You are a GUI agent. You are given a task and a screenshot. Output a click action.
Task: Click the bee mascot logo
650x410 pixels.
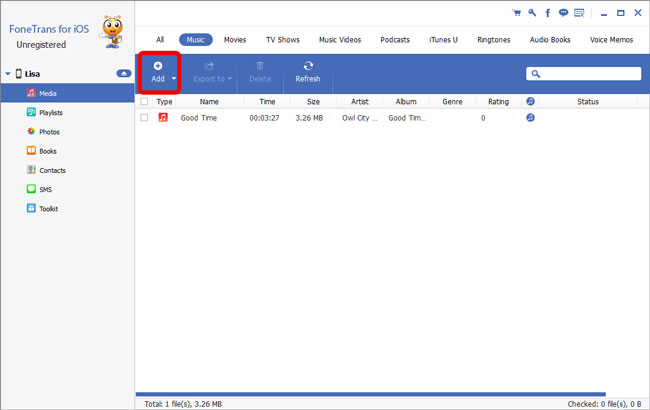tap(112, 32)
